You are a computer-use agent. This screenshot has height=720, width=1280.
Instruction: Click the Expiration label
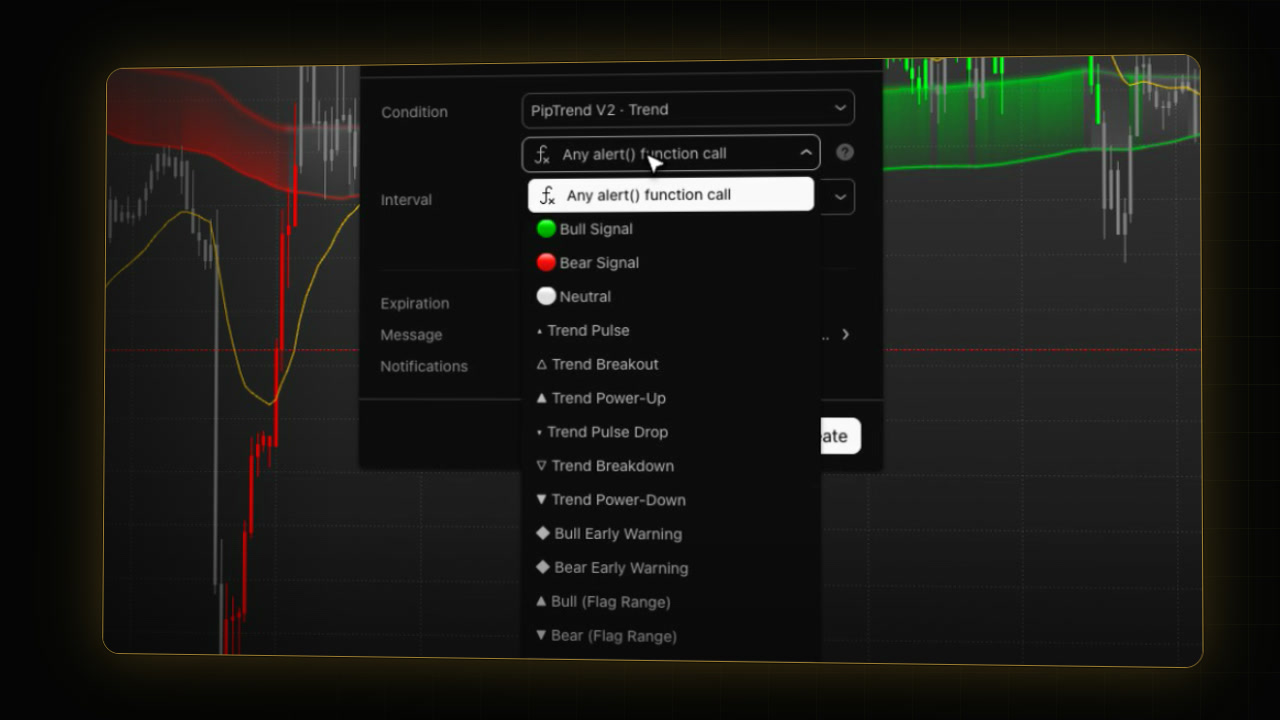click(x=414, y=303)
